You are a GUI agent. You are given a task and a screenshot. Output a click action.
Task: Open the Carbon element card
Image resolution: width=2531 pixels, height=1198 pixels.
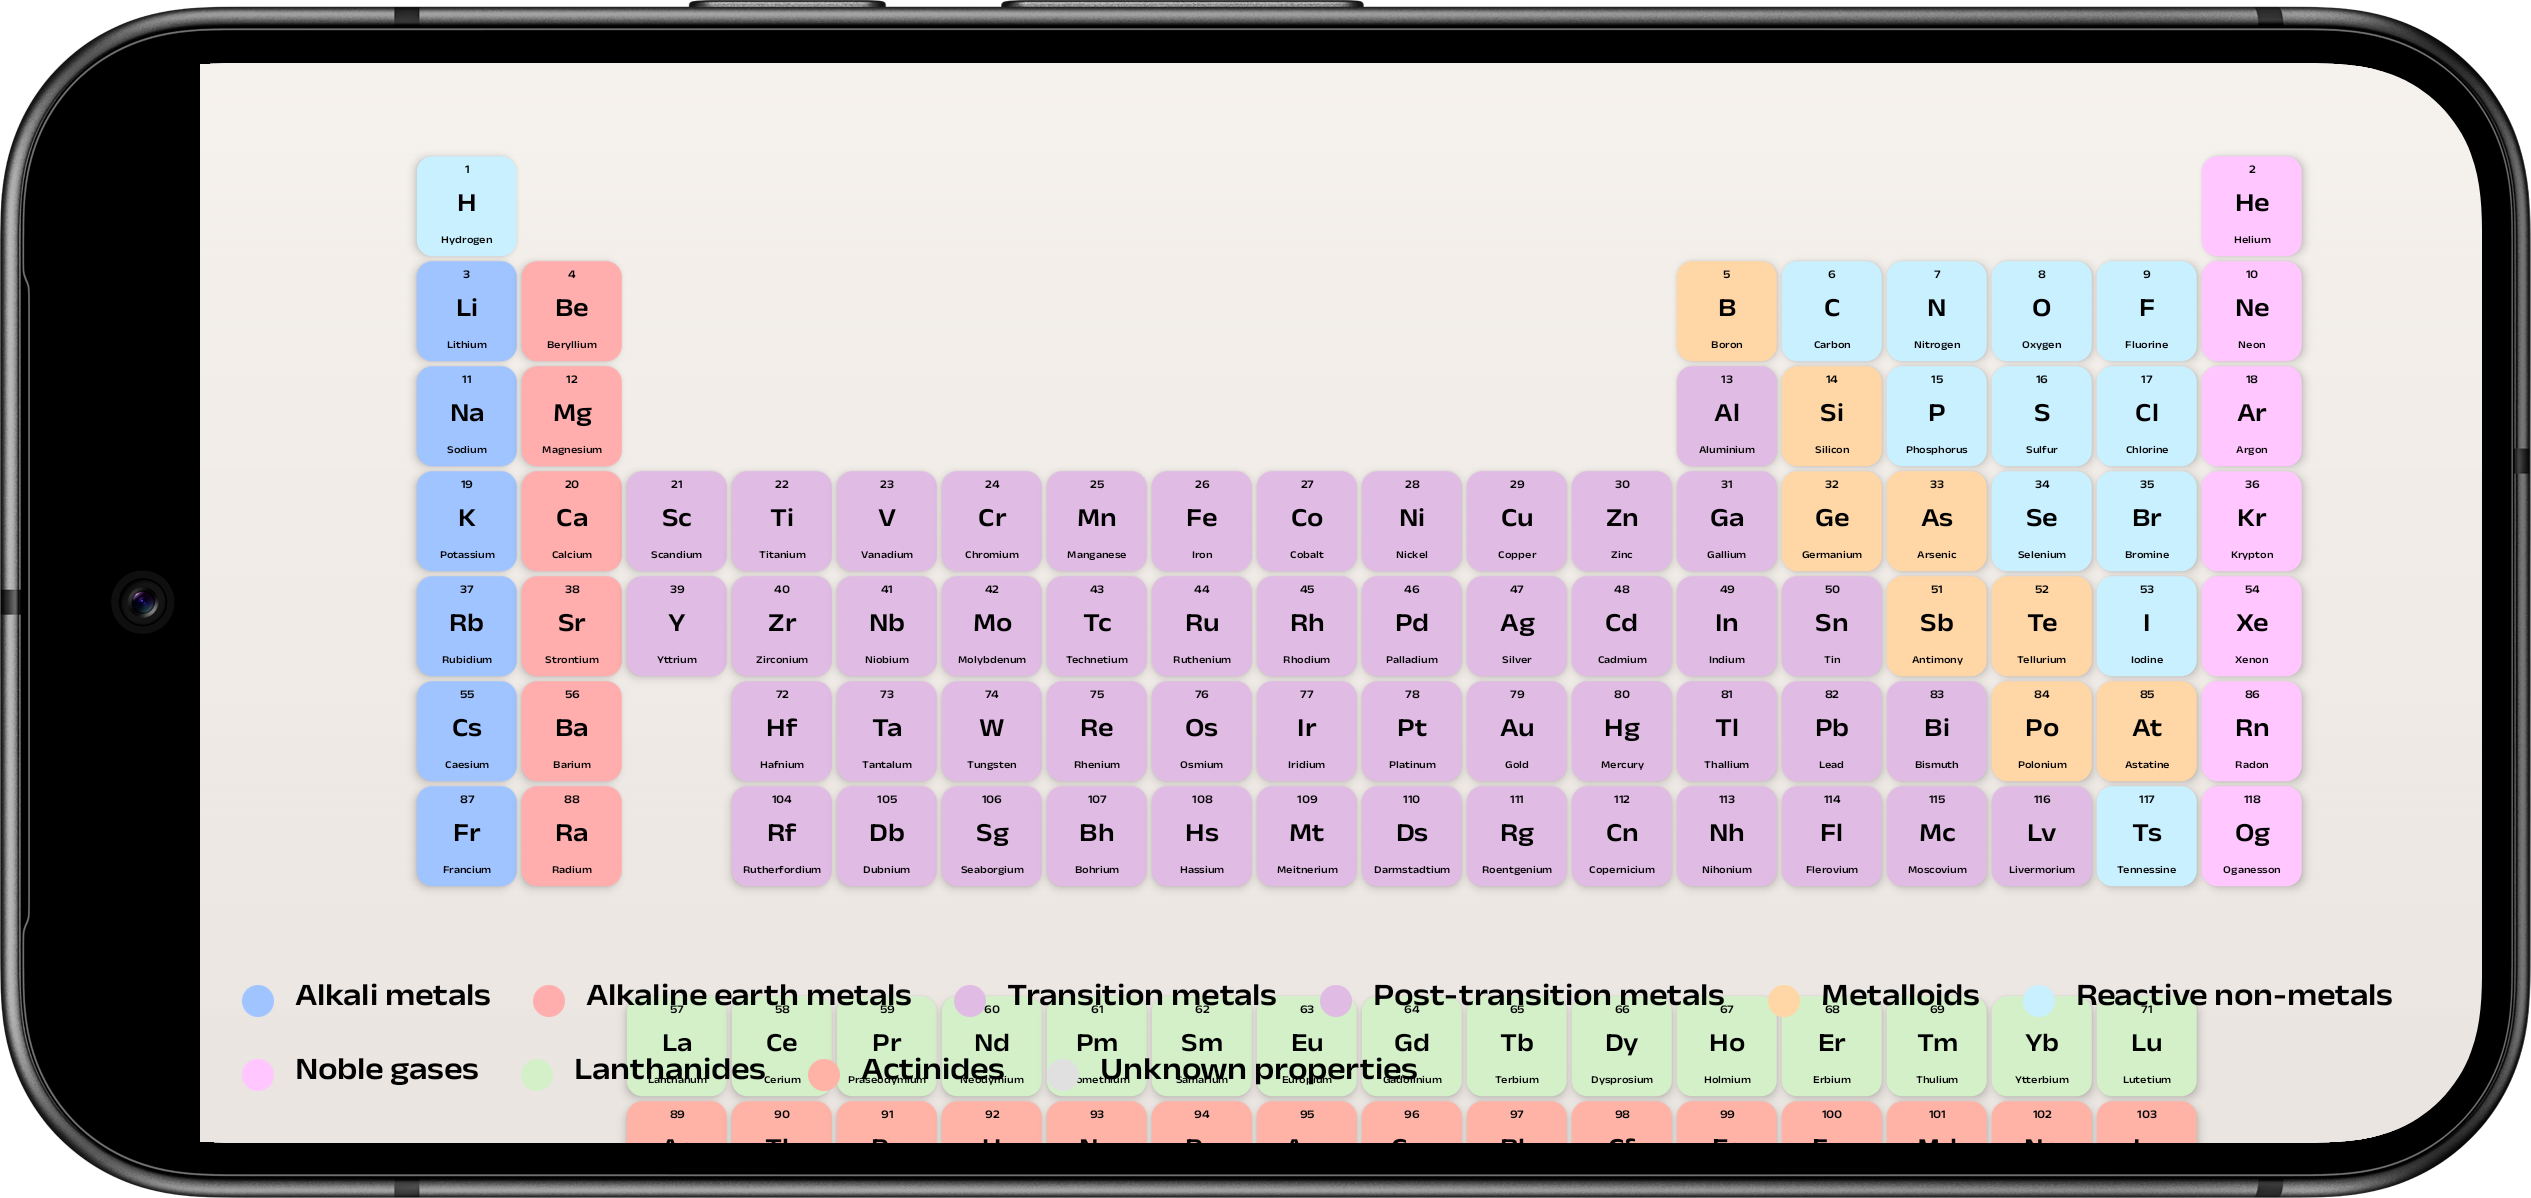coord(1831,311)
